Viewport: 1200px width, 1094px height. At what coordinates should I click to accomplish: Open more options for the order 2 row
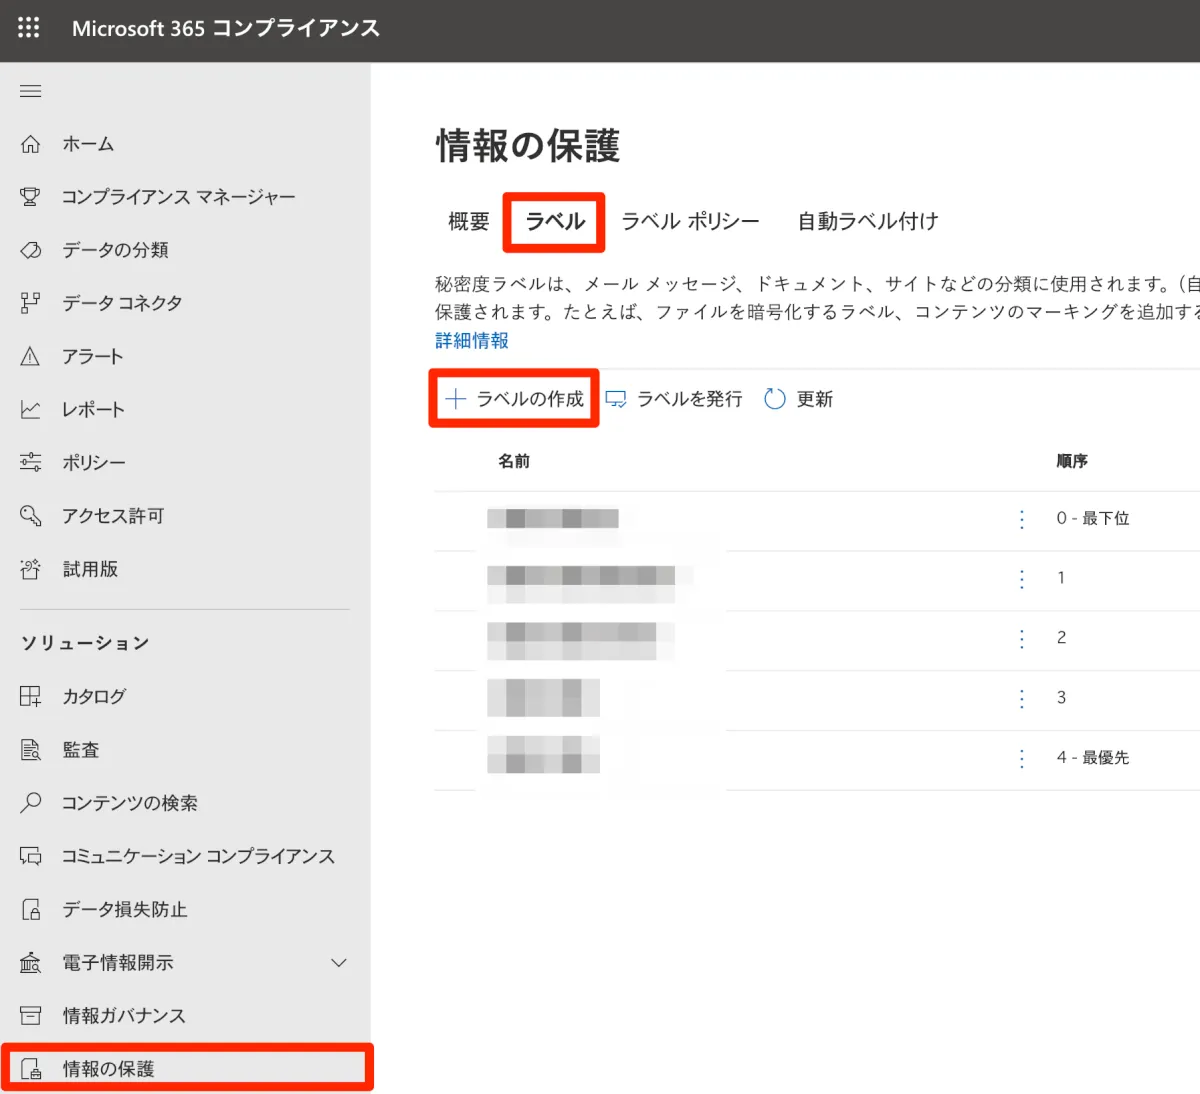1021,639
